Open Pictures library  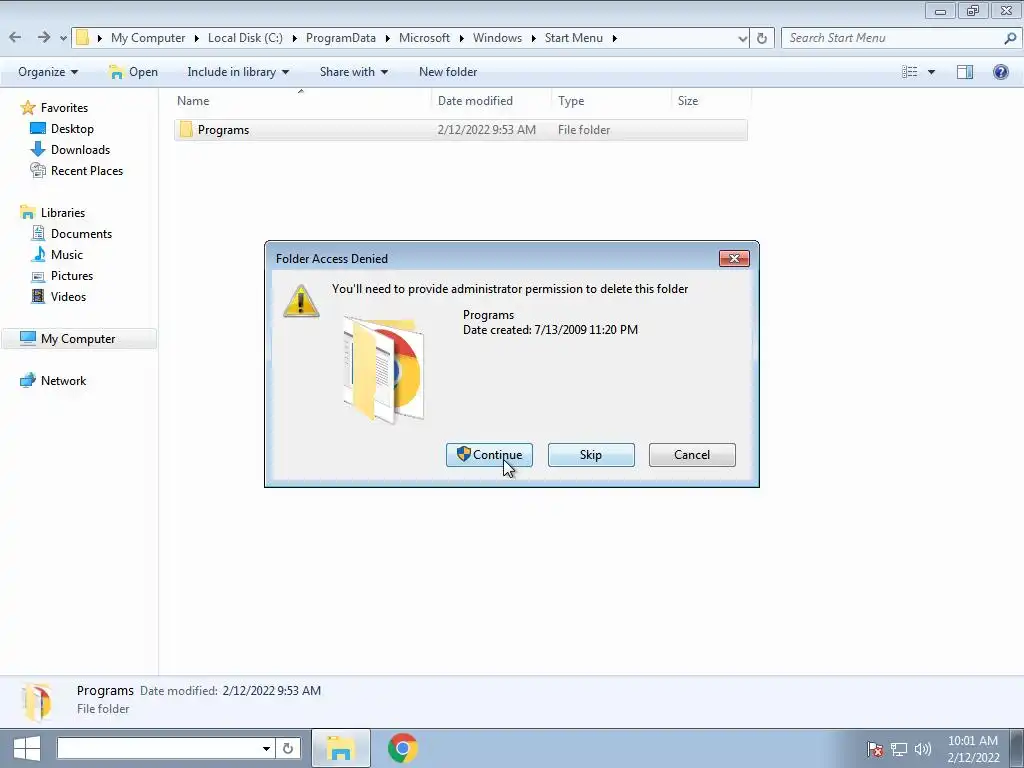pyautogui.click(x=72, y=276)
